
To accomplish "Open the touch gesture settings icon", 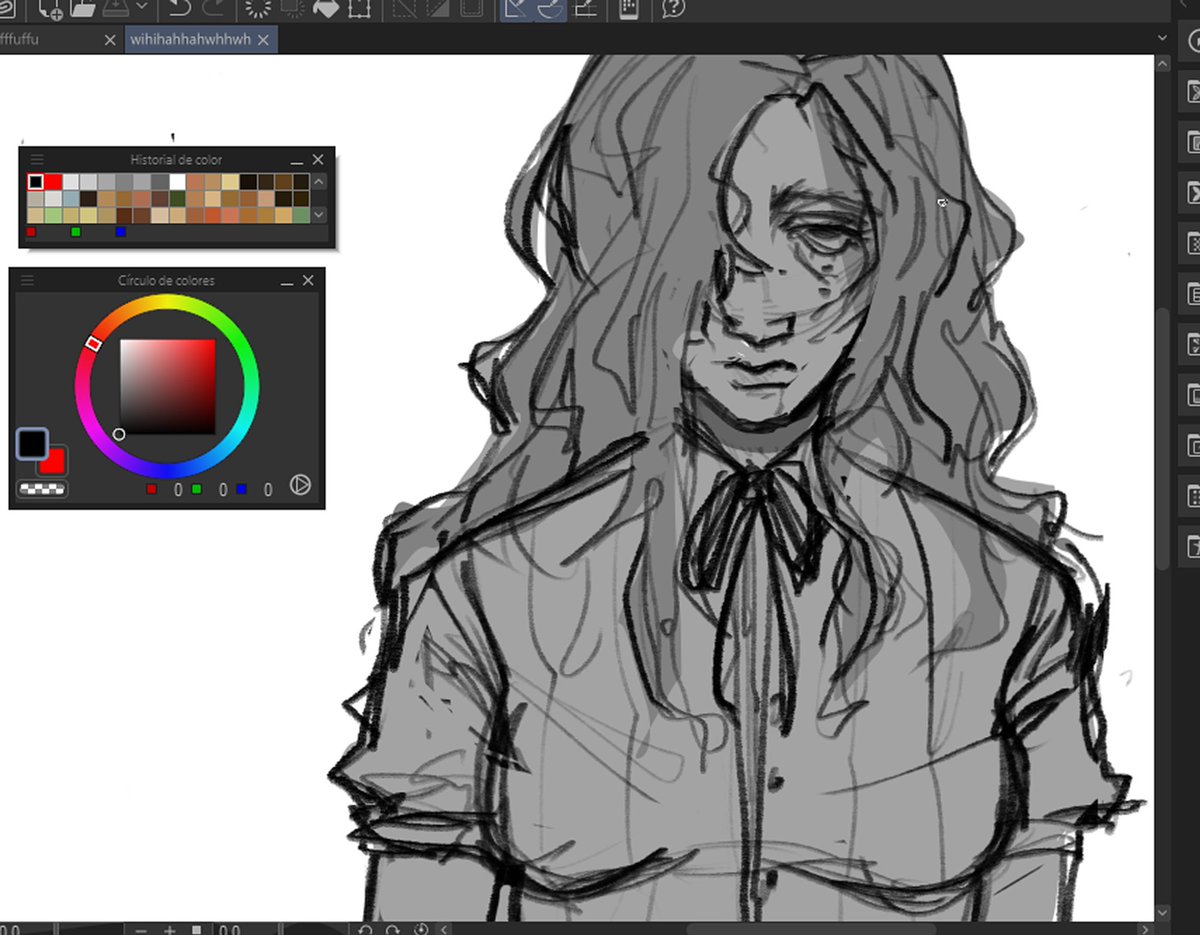I will [629, 9].
